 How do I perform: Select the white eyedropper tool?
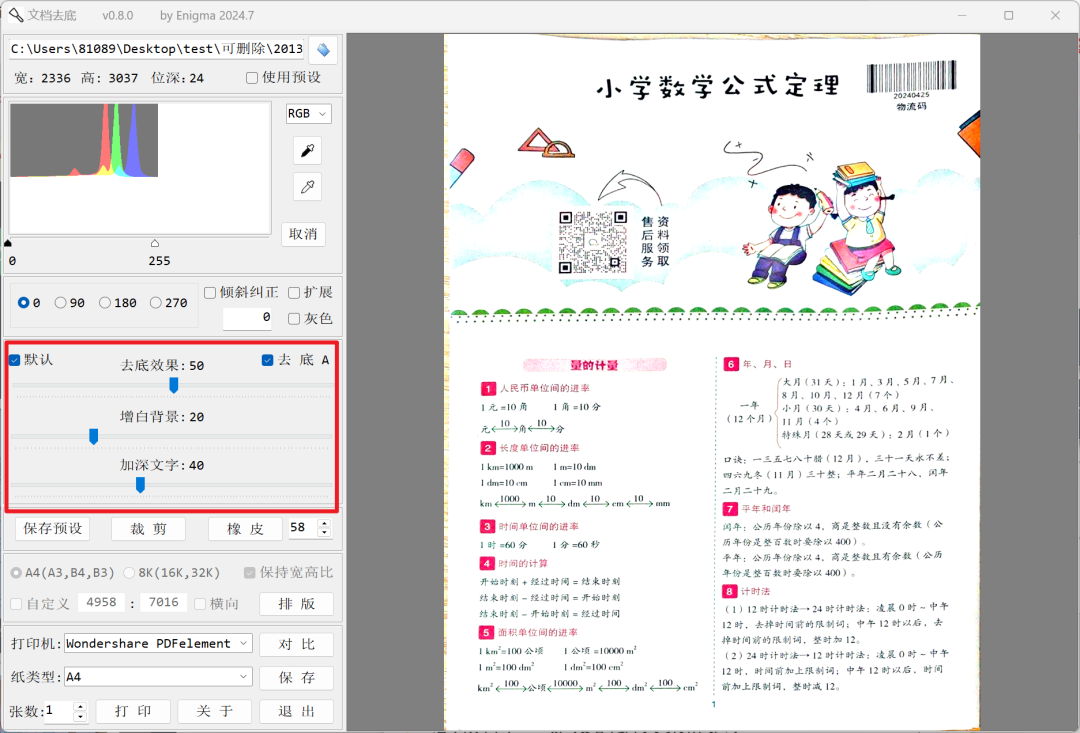pos(308,187)
